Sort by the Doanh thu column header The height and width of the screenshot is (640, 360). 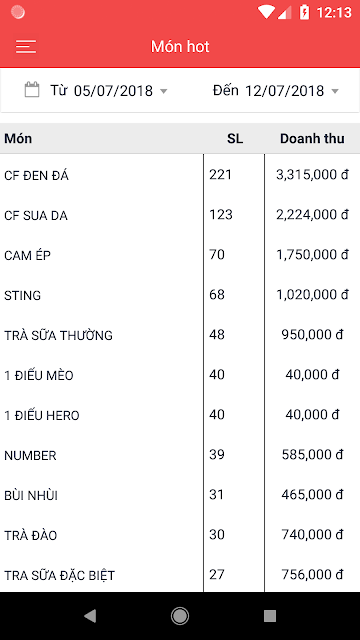click(312, 138)
